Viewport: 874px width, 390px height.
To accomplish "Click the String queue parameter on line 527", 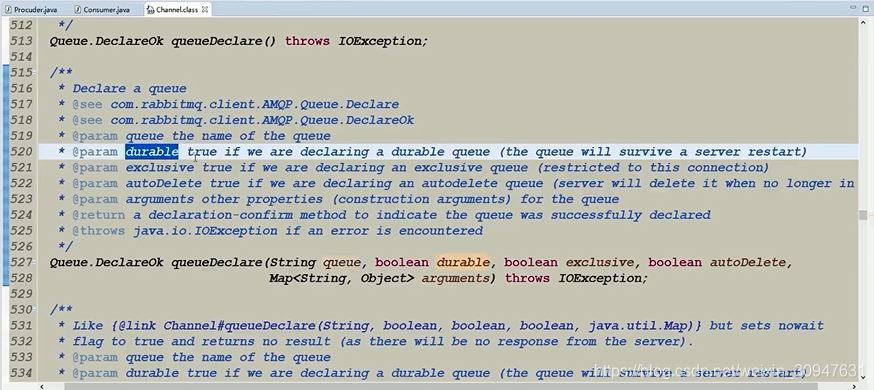I will pyautogui.click(x=315, y=262).
